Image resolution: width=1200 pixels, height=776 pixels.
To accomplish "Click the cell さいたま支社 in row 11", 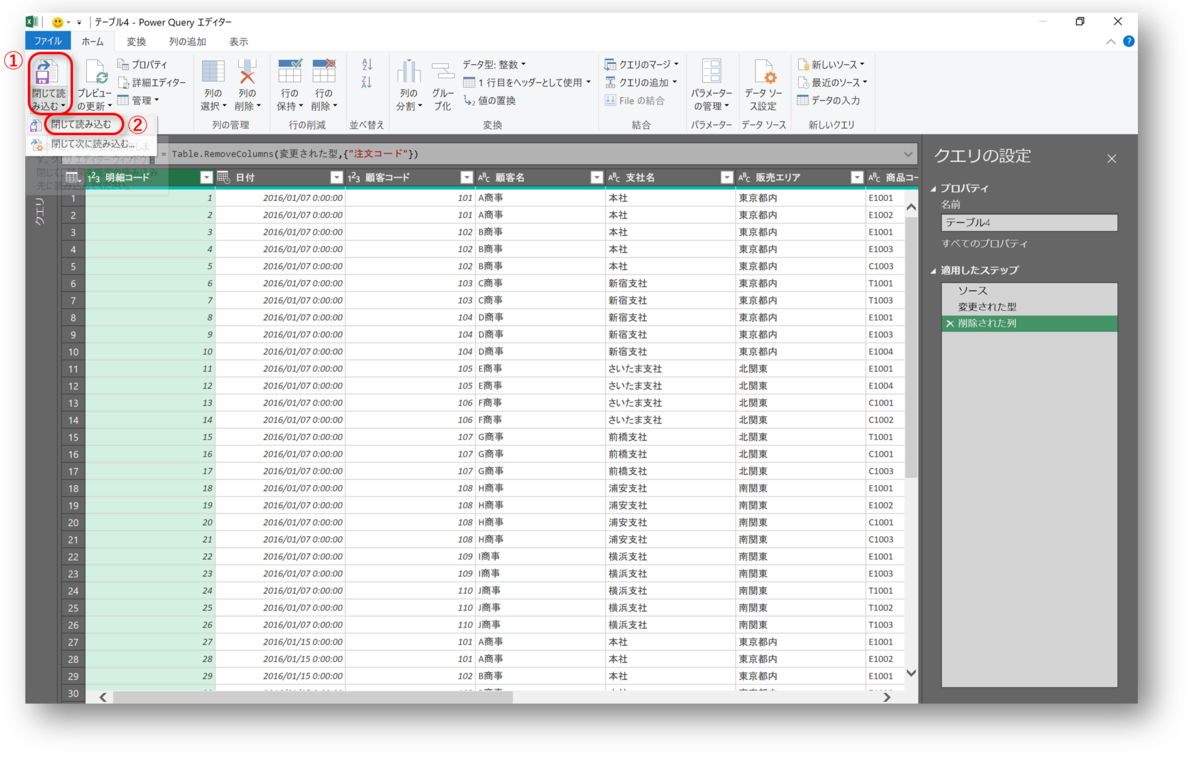I will click(x=670, y=369).
